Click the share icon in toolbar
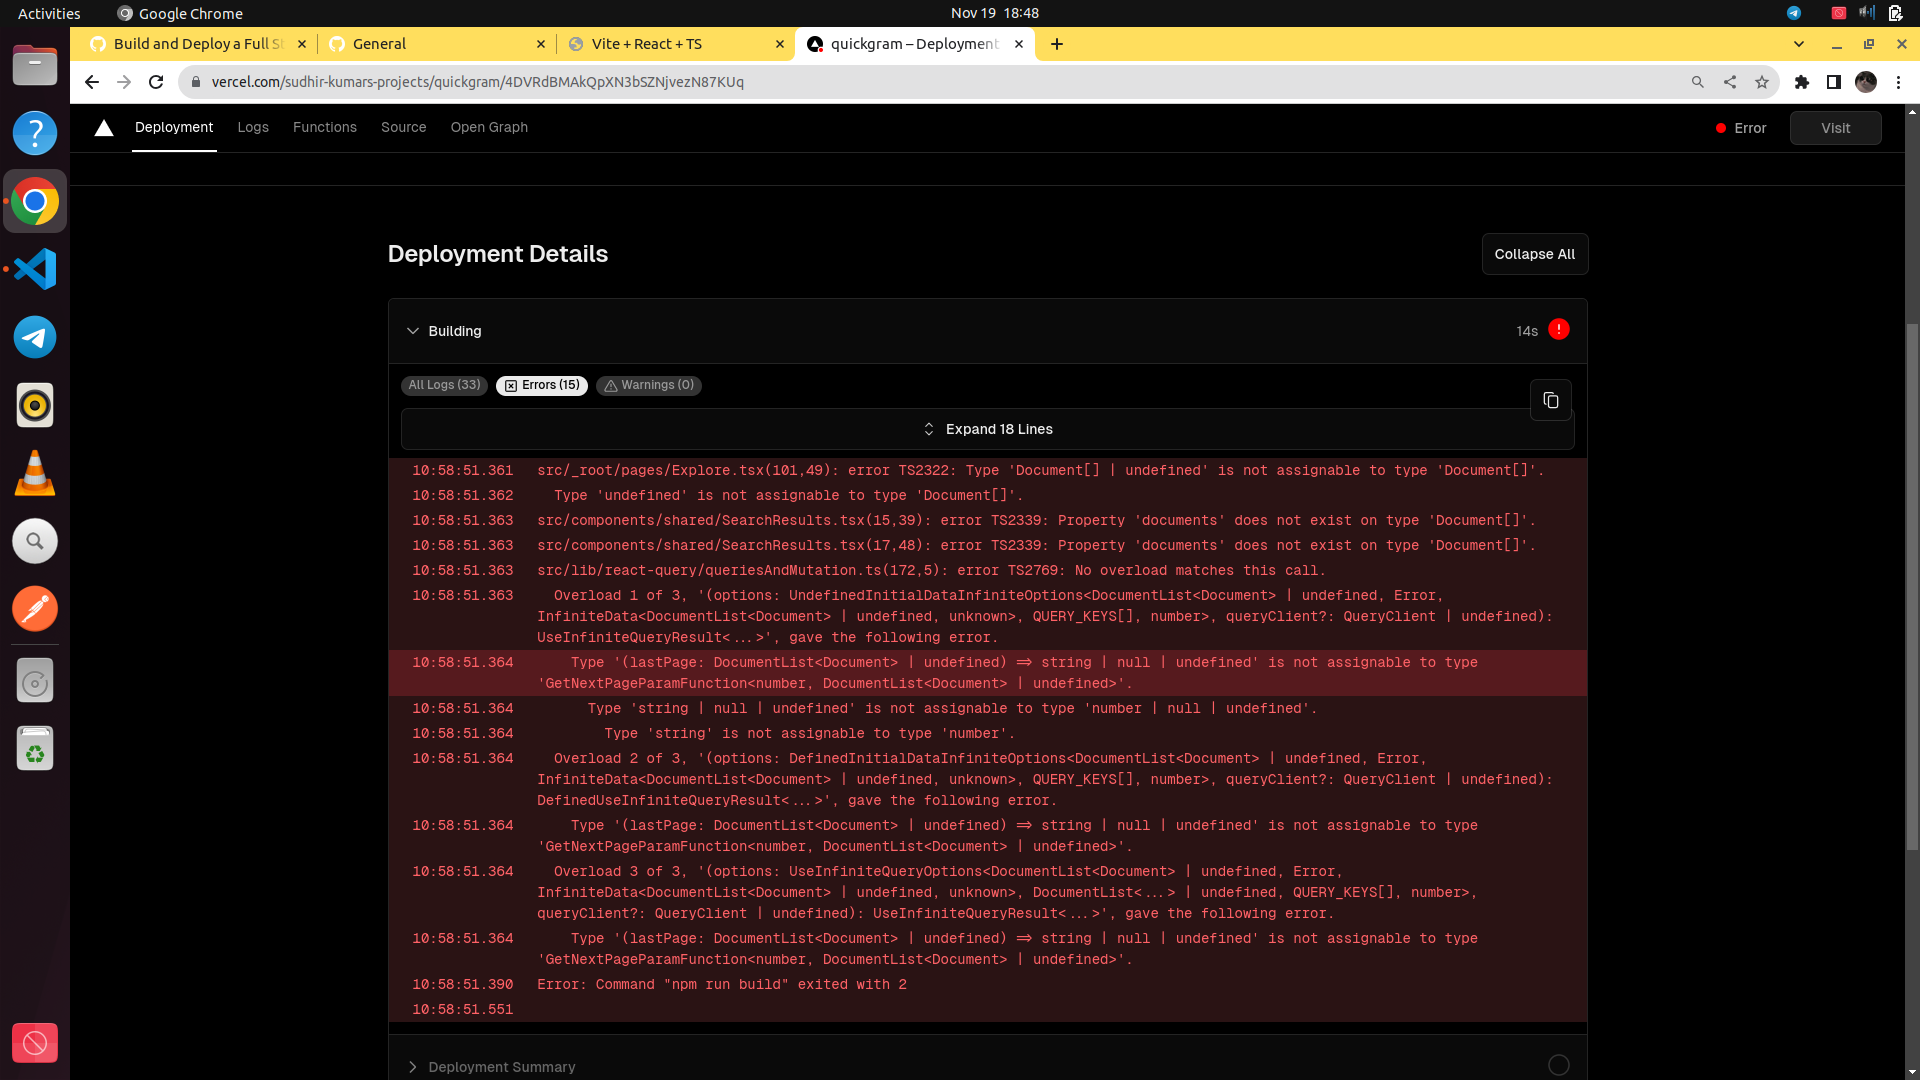 (x=1730, y=82)
